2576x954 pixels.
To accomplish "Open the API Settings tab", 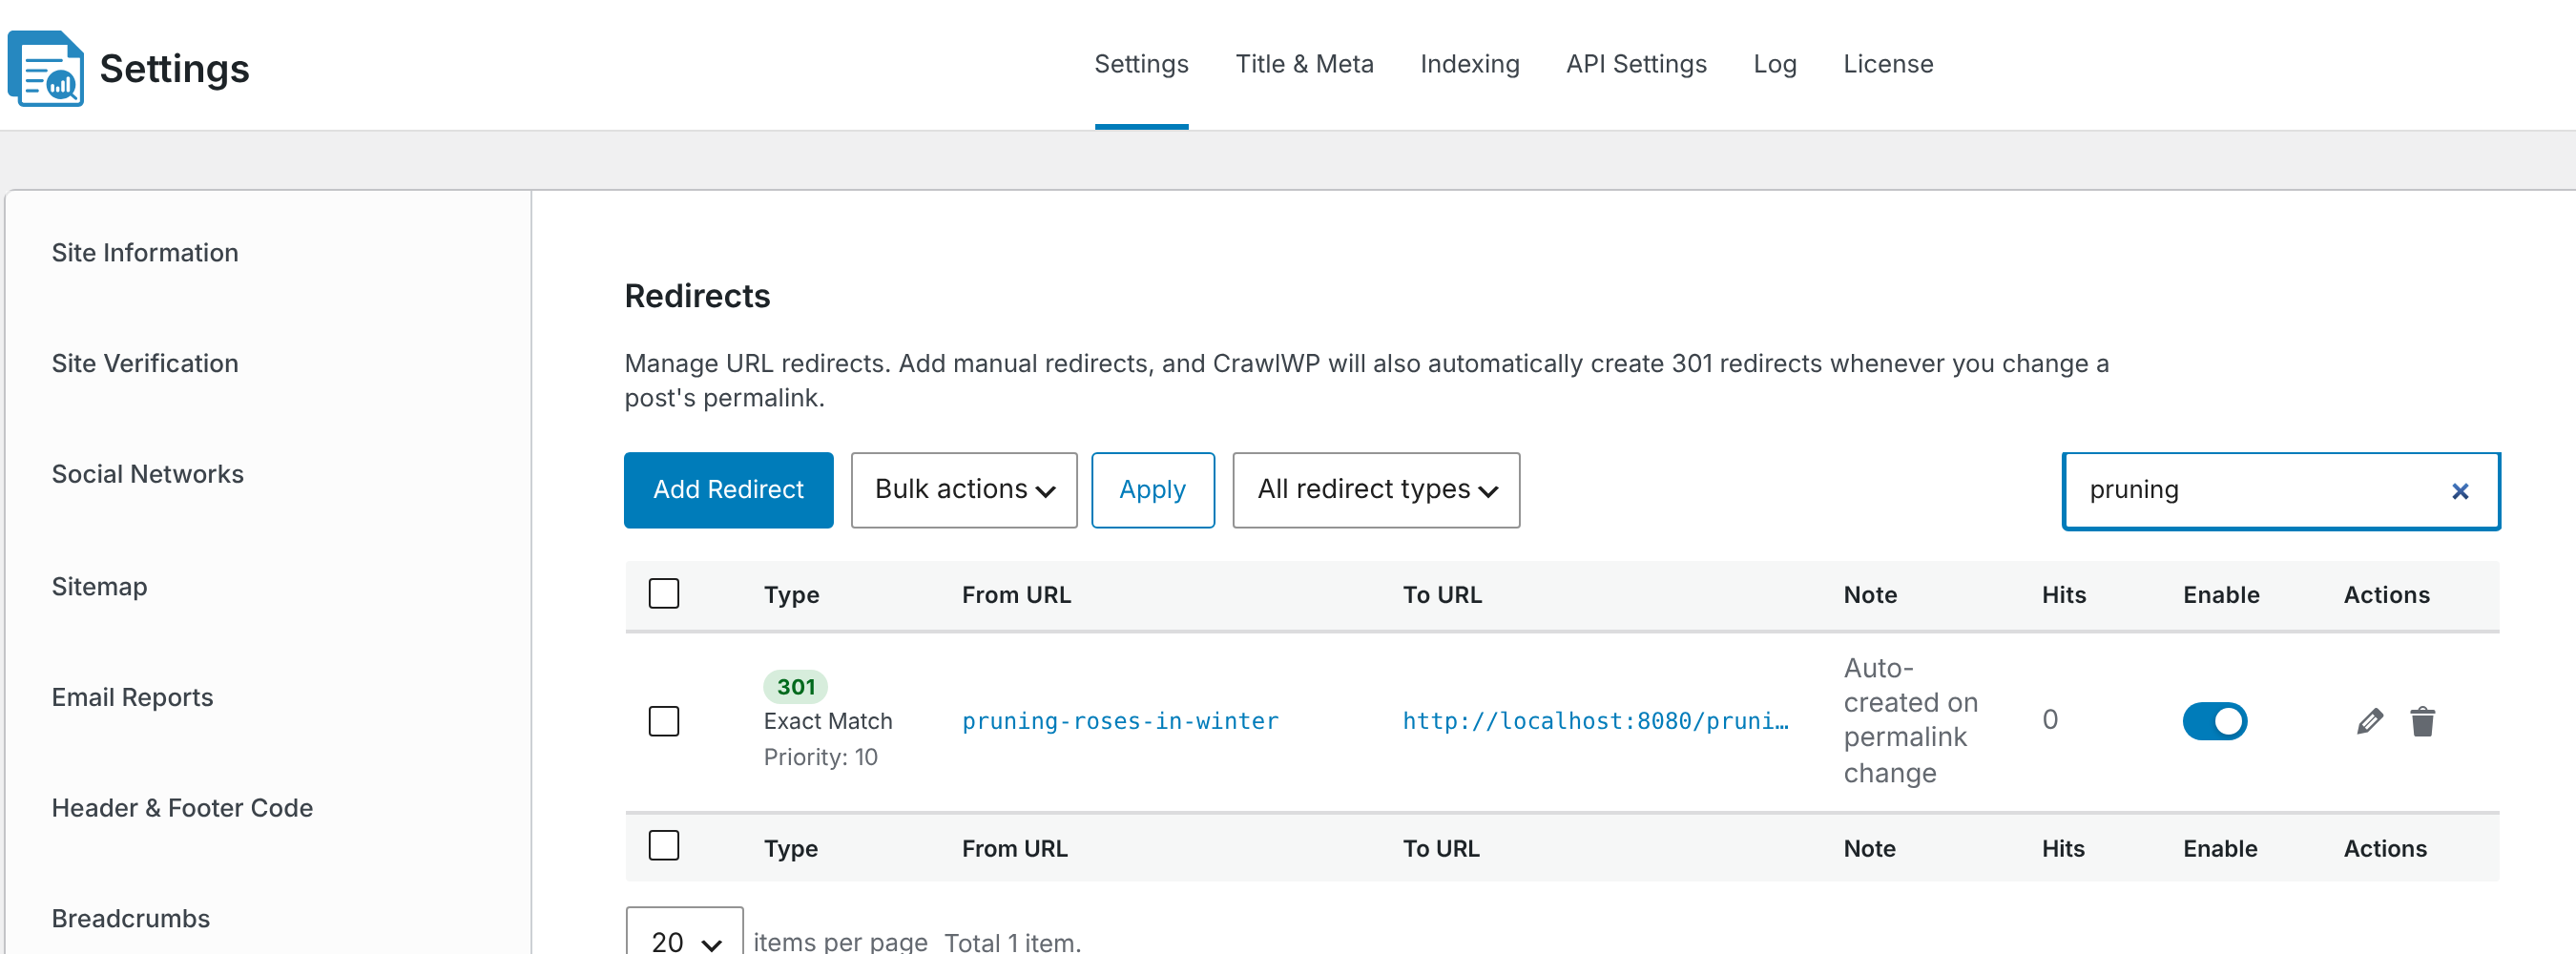I will click(x=1636, y=64).
